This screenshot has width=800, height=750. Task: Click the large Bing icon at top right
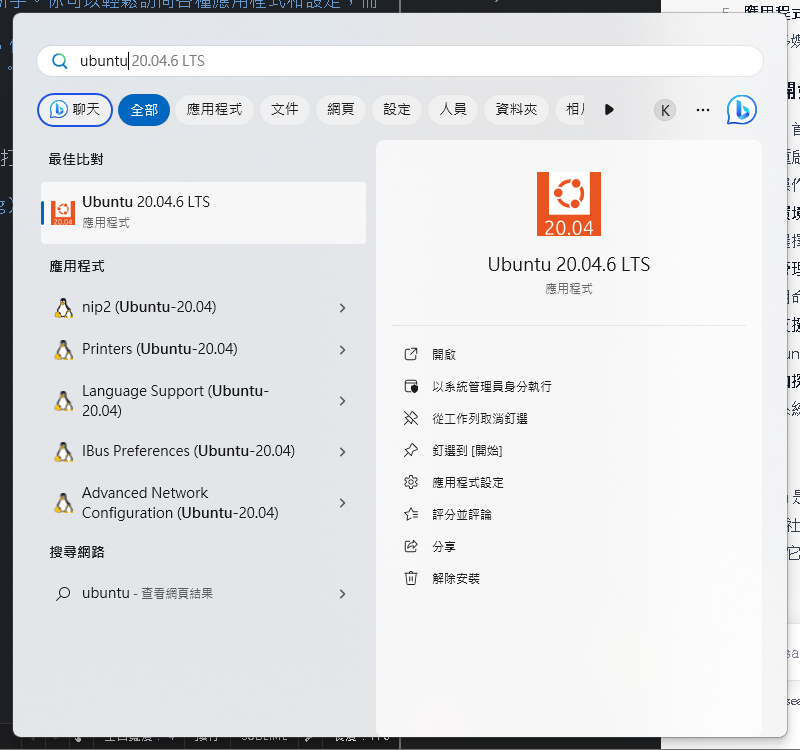(742, 110)
